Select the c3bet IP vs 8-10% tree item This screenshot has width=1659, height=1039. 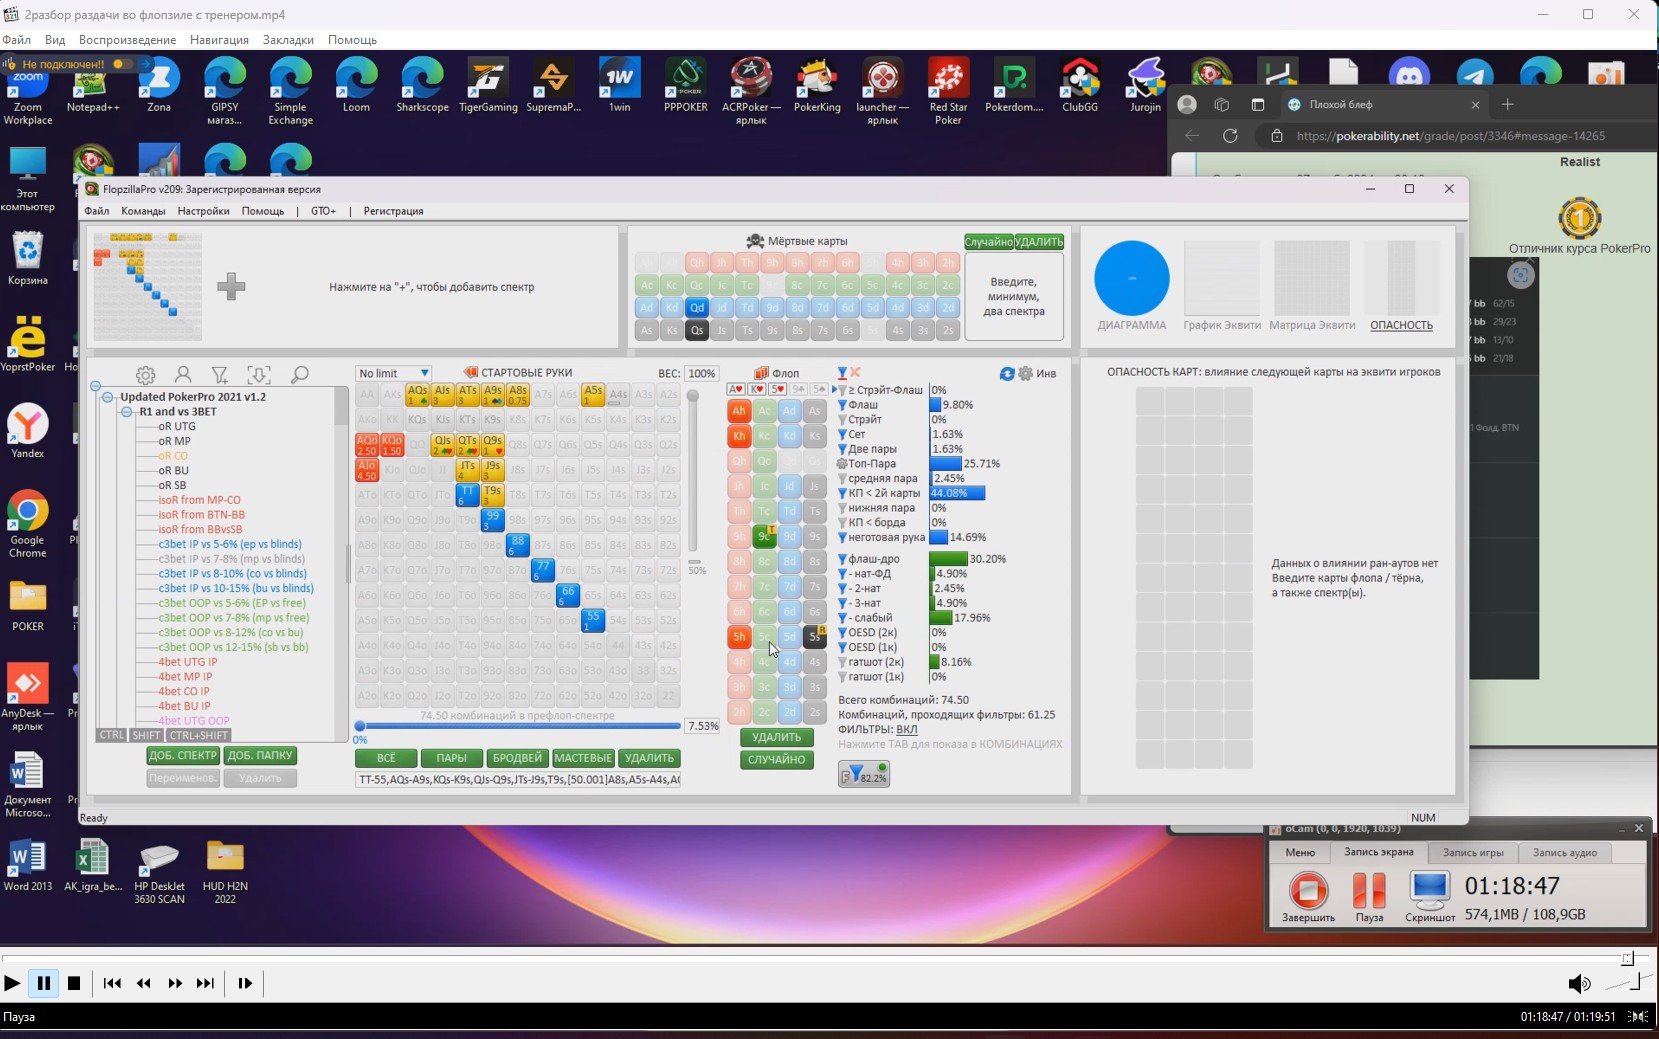(232, 574)
